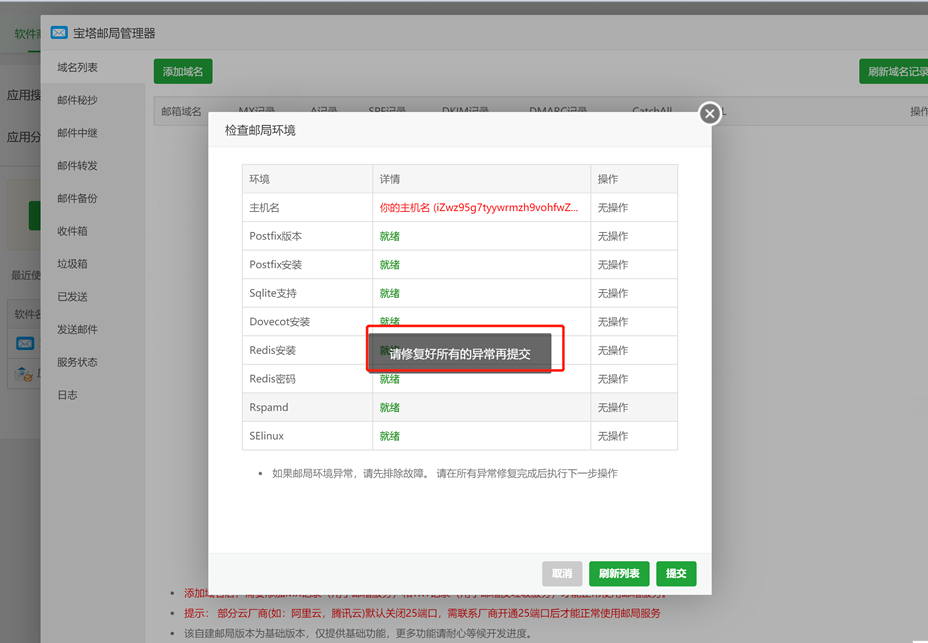Click the SElinux environment cell
This screenshot has width=928, height=643.
(307, 436)
